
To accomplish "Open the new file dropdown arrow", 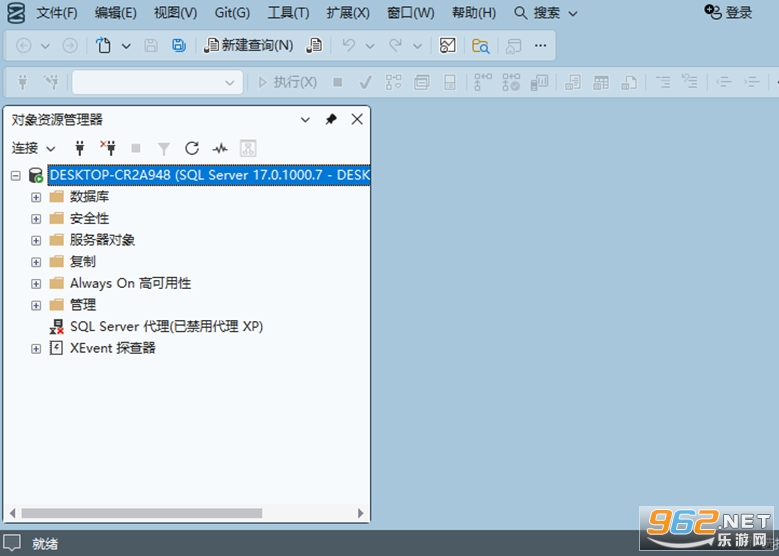I will 126,46.
